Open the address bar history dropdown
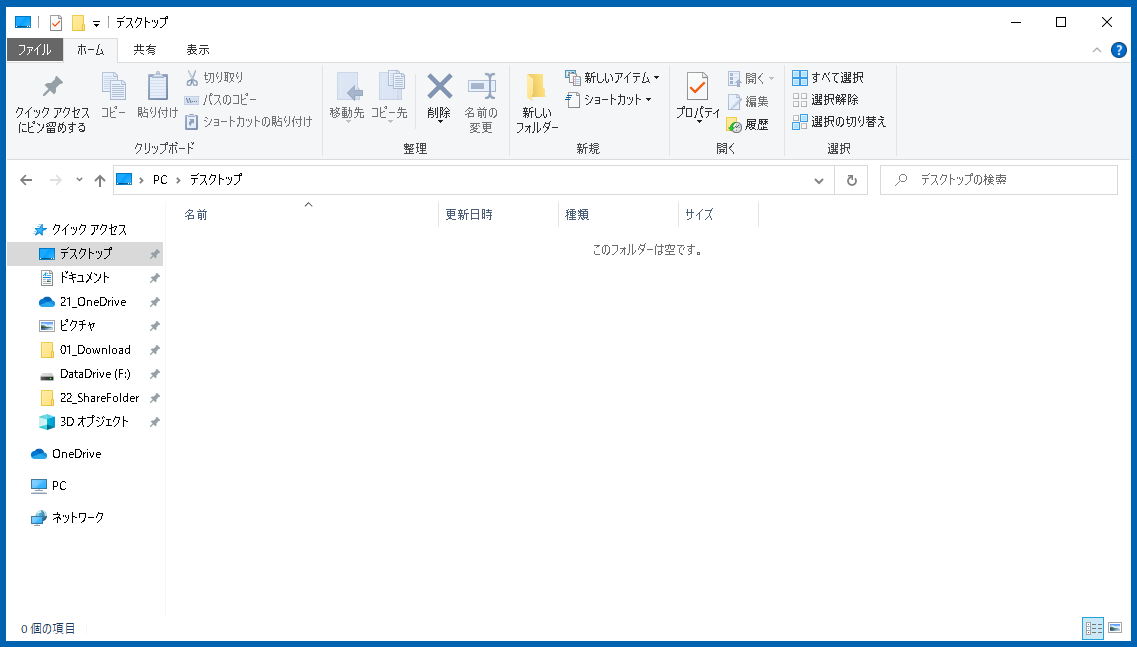 [819, 180]
